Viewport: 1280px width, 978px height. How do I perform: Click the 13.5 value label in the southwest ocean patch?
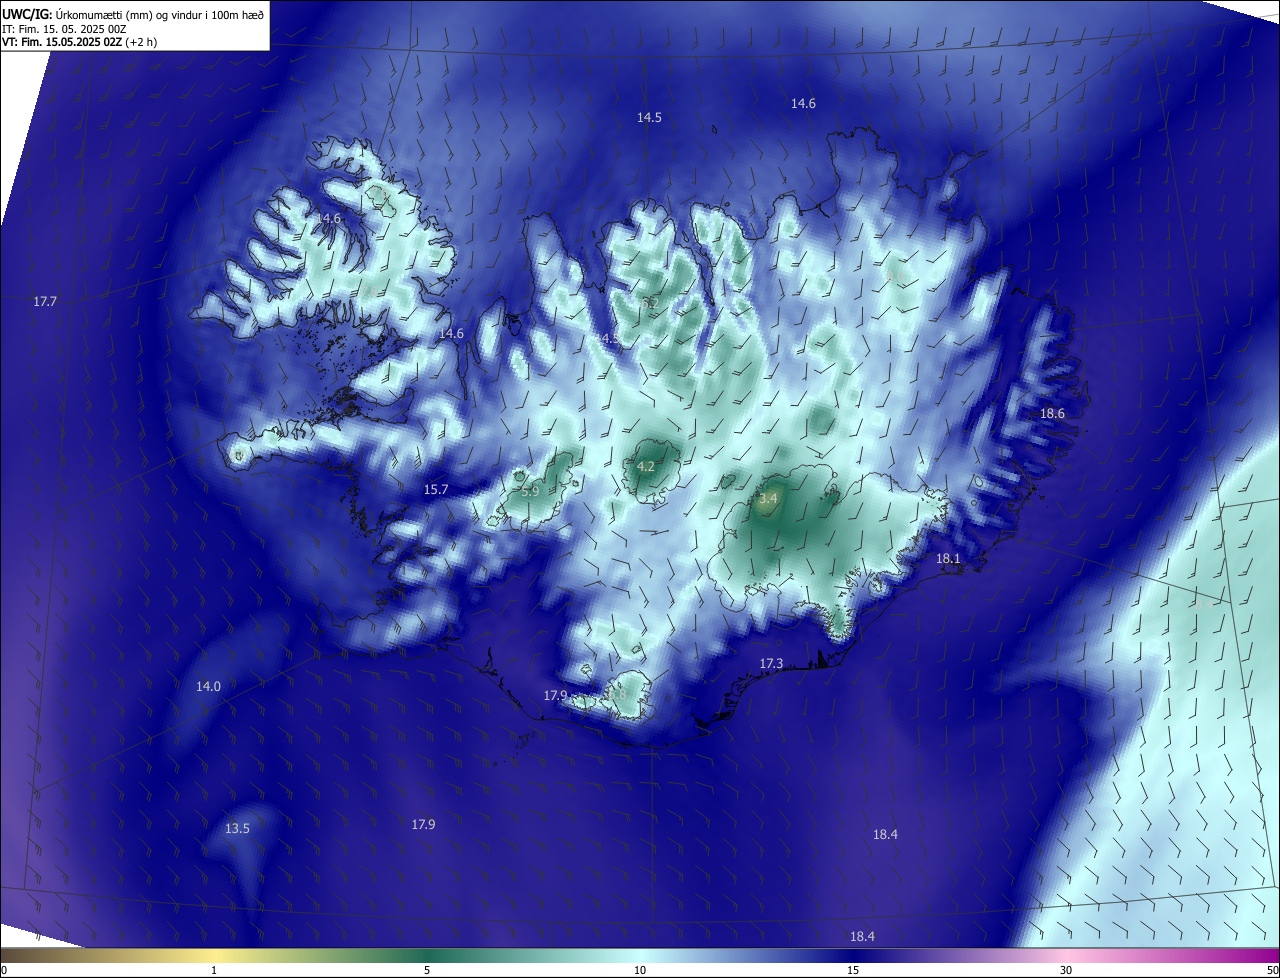point(237,828)
